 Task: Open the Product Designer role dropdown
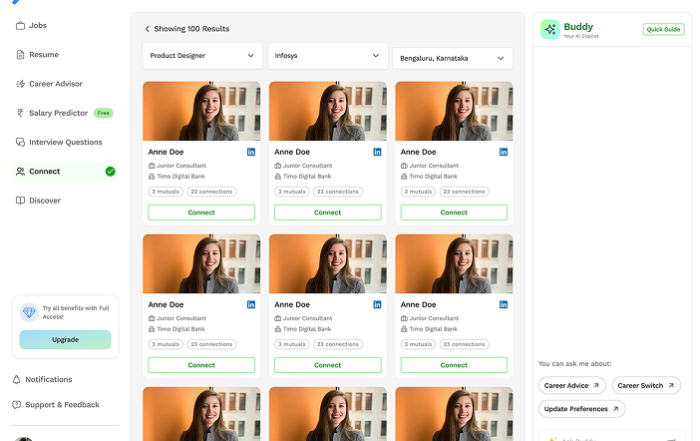point(203,56)
